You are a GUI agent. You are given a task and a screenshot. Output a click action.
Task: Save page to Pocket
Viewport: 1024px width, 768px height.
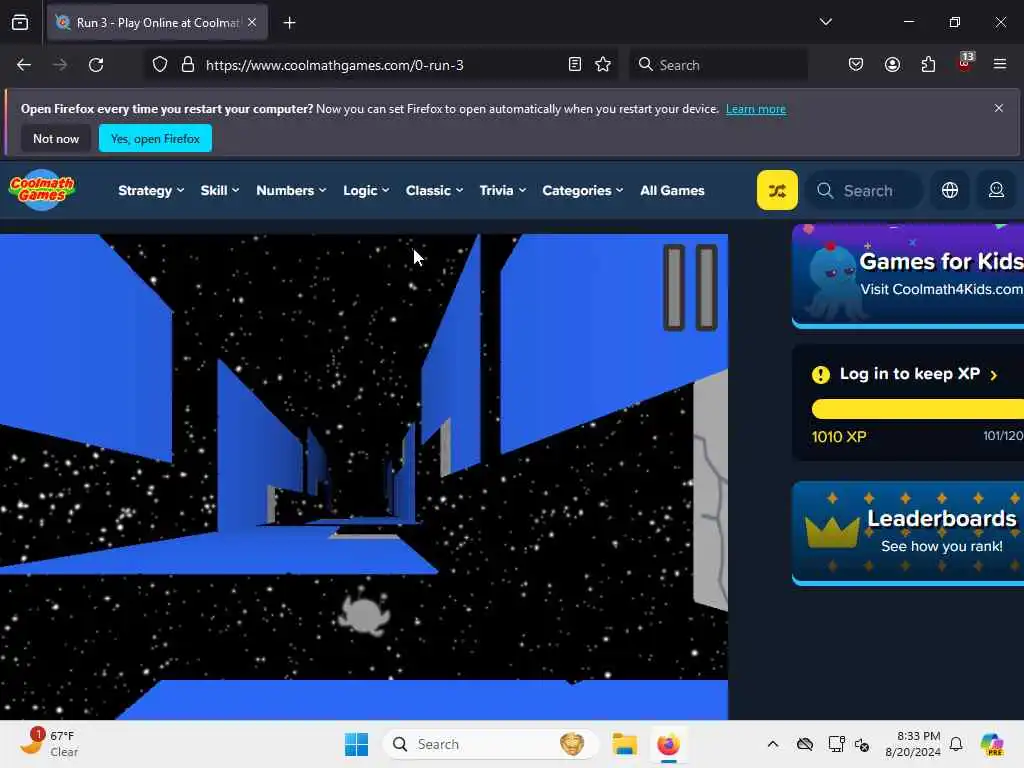tap(856, 65)
